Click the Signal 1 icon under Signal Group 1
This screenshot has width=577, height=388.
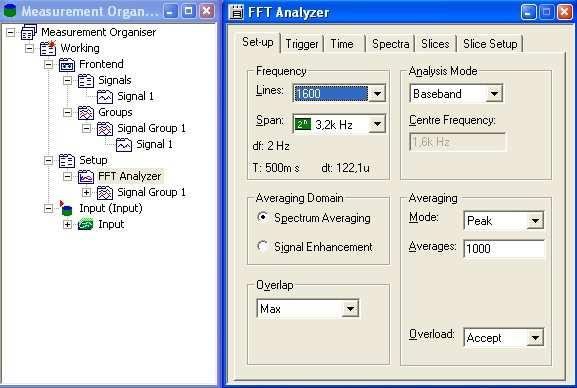[124, 144]
